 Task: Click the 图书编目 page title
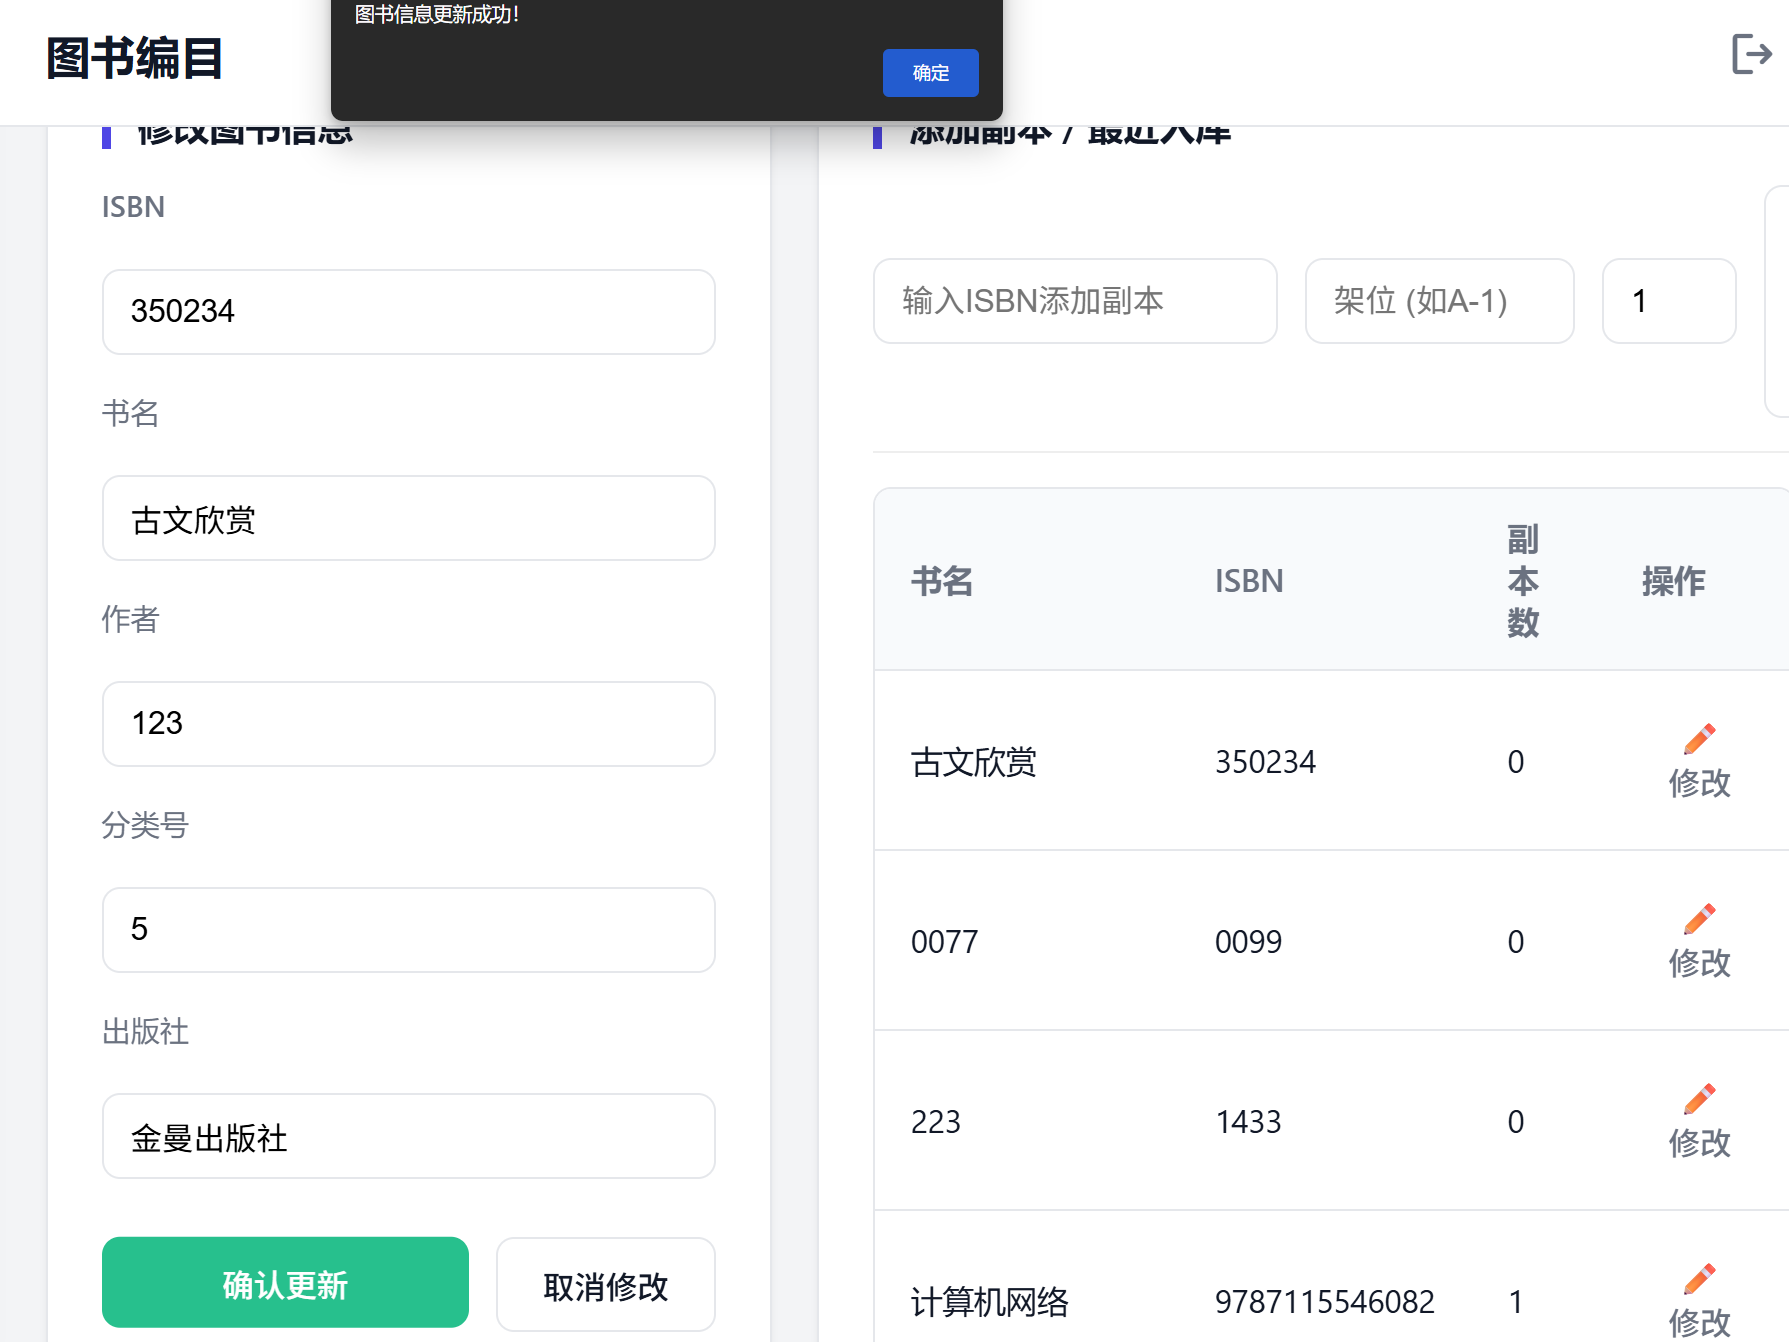(134, 58)
